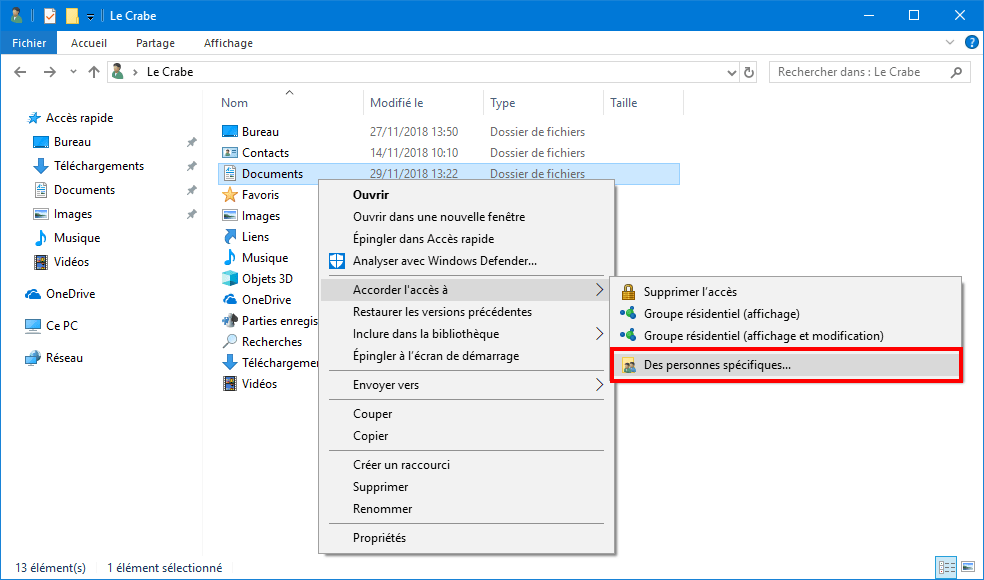The image size is (984, 580).
Task: Click the OneDrive cloud icon in sidebar
Action: tap(33, 294)
